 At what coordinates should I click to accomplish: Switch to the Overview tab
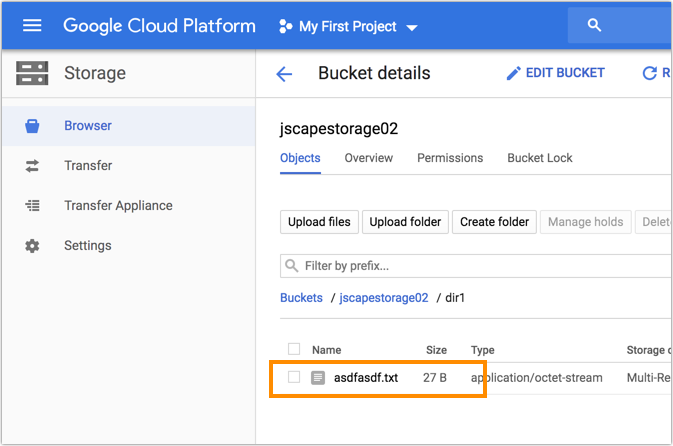(x=368, y=158)
